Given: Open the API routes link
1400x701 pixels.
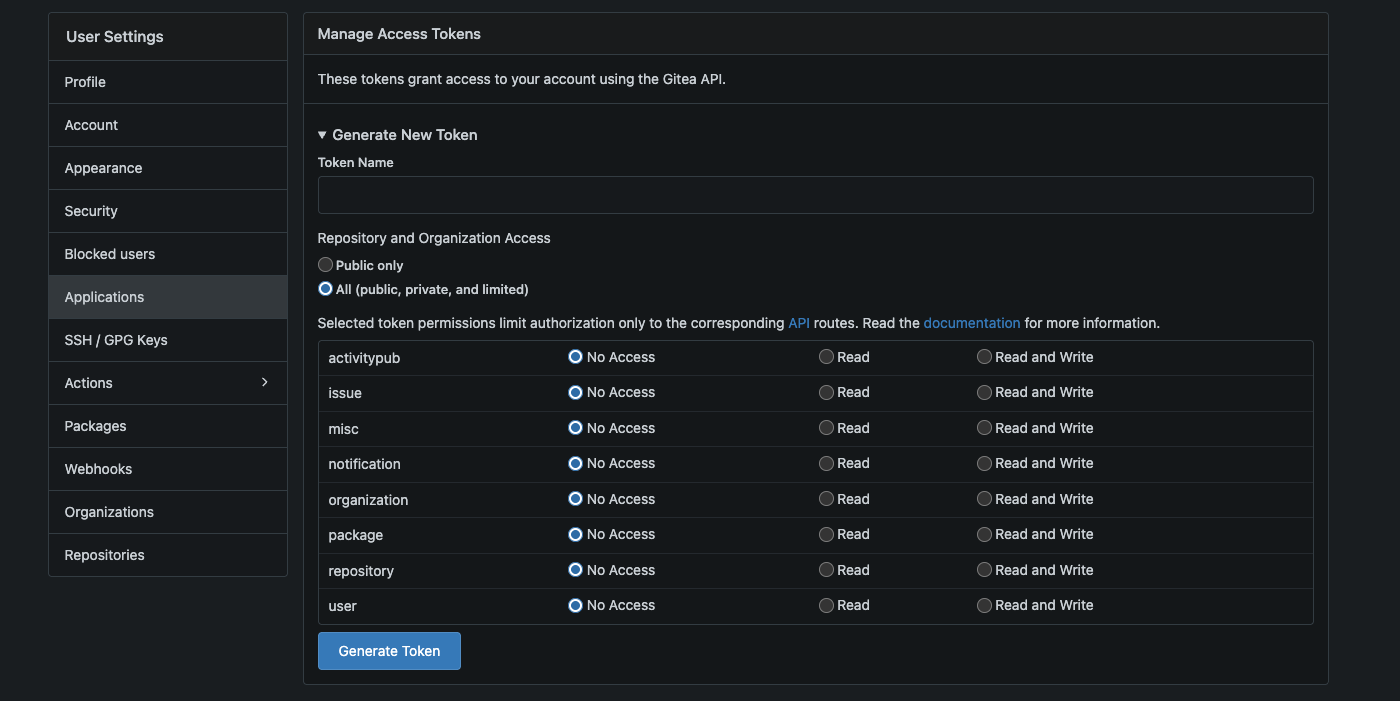Looking at the screenshot, I should (799, 323).
